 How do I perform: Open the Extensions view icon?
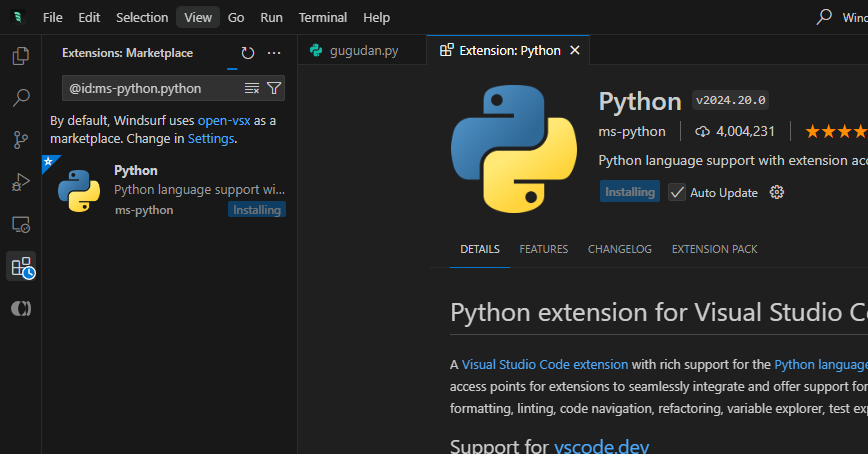point(21,266)
